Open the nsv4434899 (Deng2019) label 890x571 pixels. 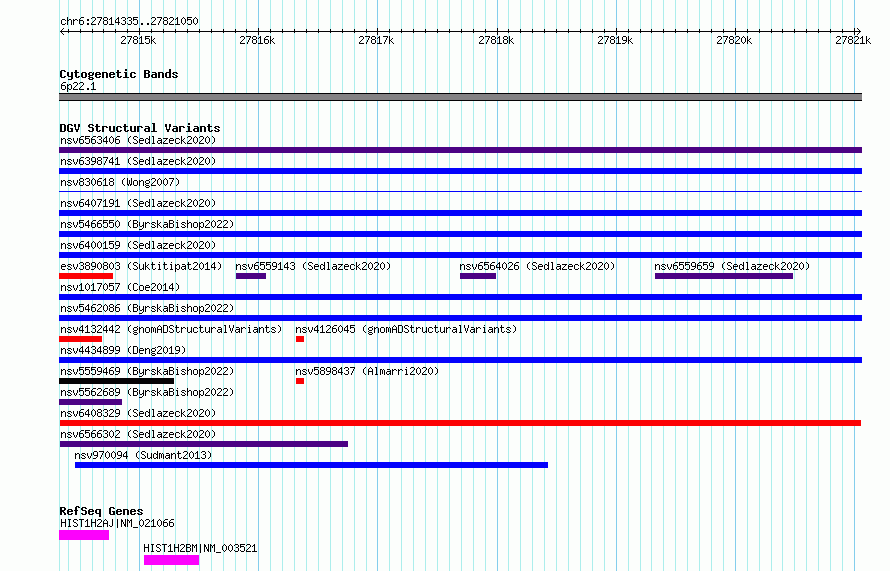point(123,350)
